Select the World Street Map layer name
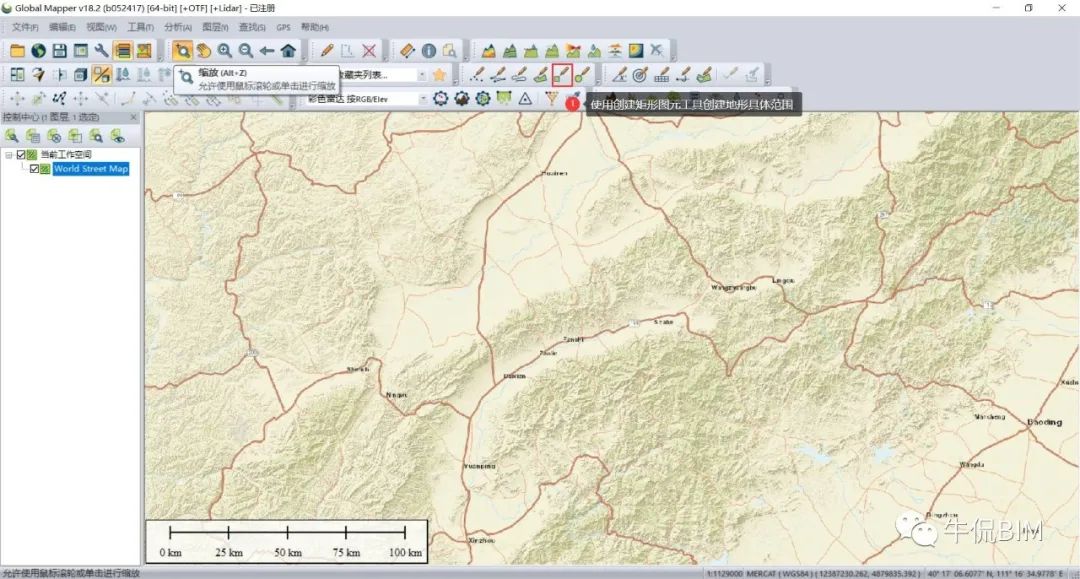Viewport: 1080px width, 579px height. point(91,169)
